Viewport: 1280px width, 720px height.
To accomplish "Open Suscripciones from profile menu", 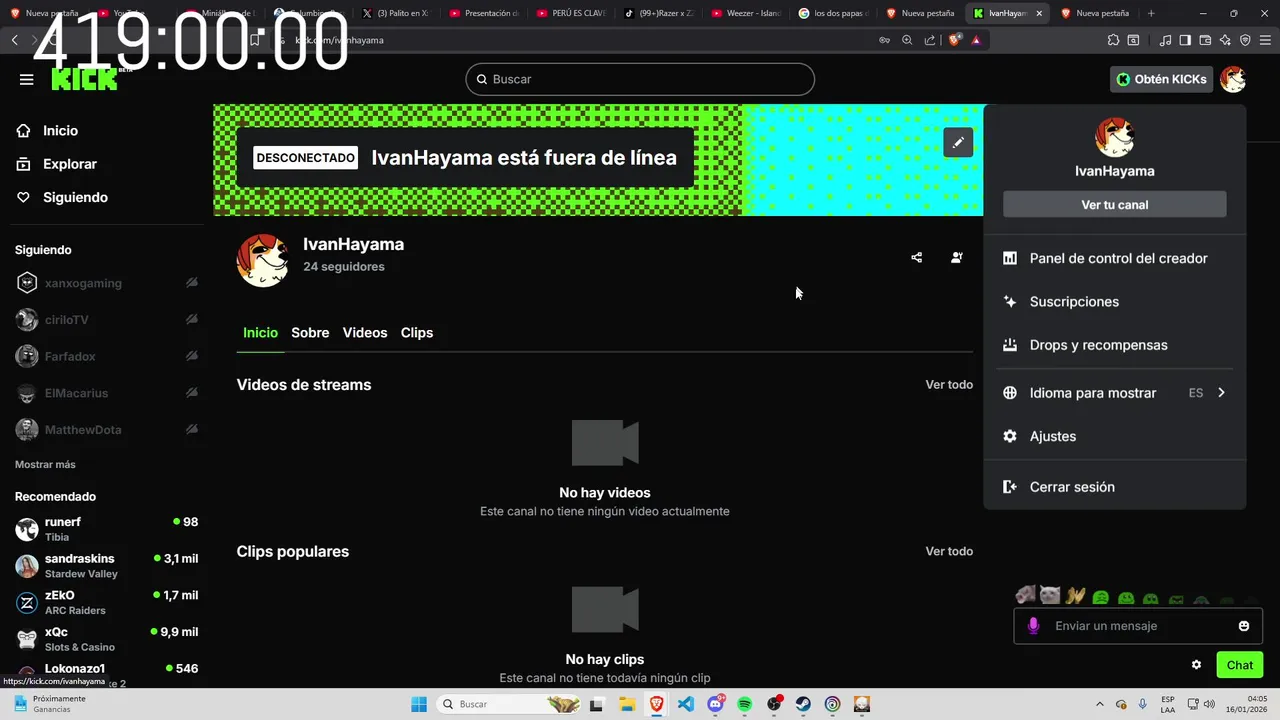I will (x=1114, y=301).
